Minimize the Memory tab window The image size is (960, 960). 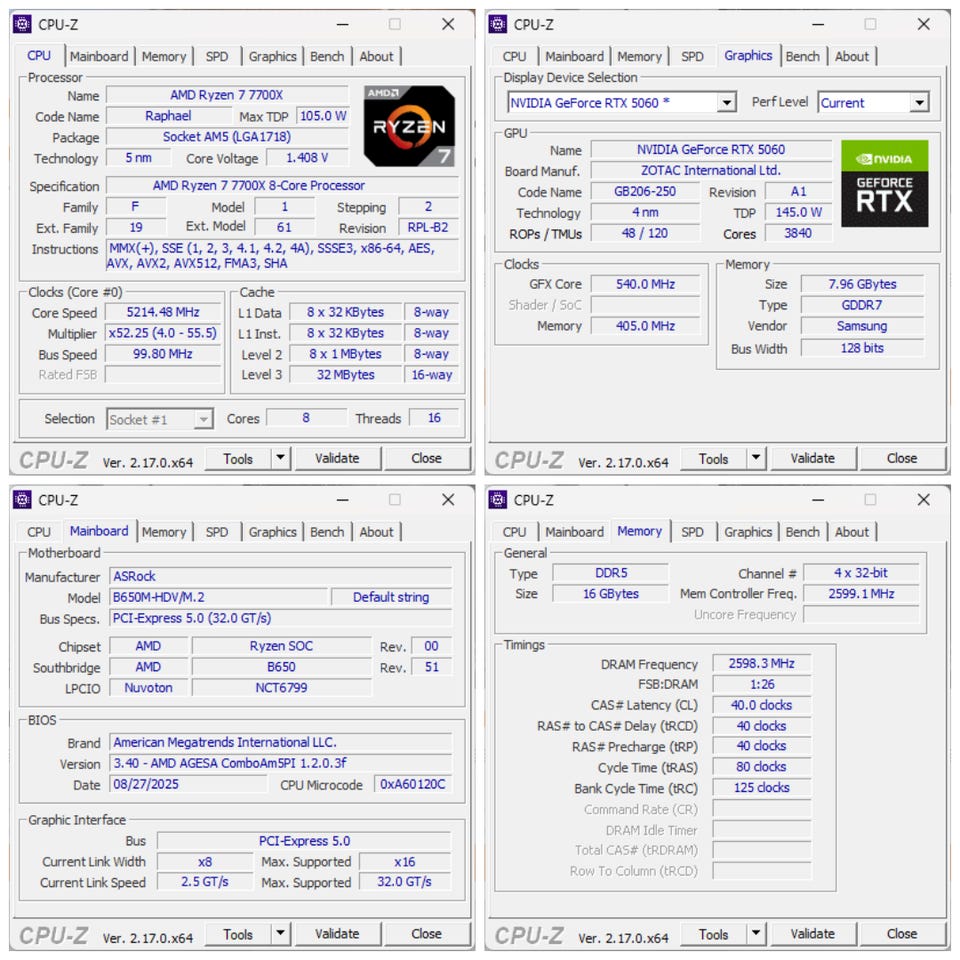[818, 500]
